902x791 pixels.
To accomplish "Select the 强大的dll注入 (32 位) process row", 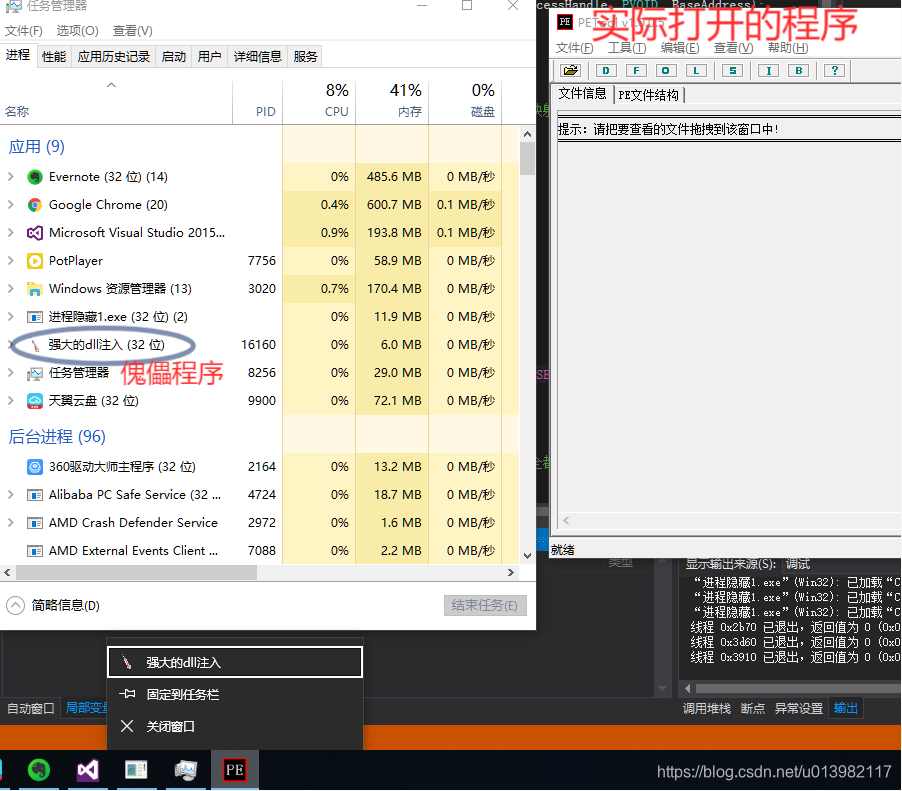I will pyautogui.click(x=259, y=345).
